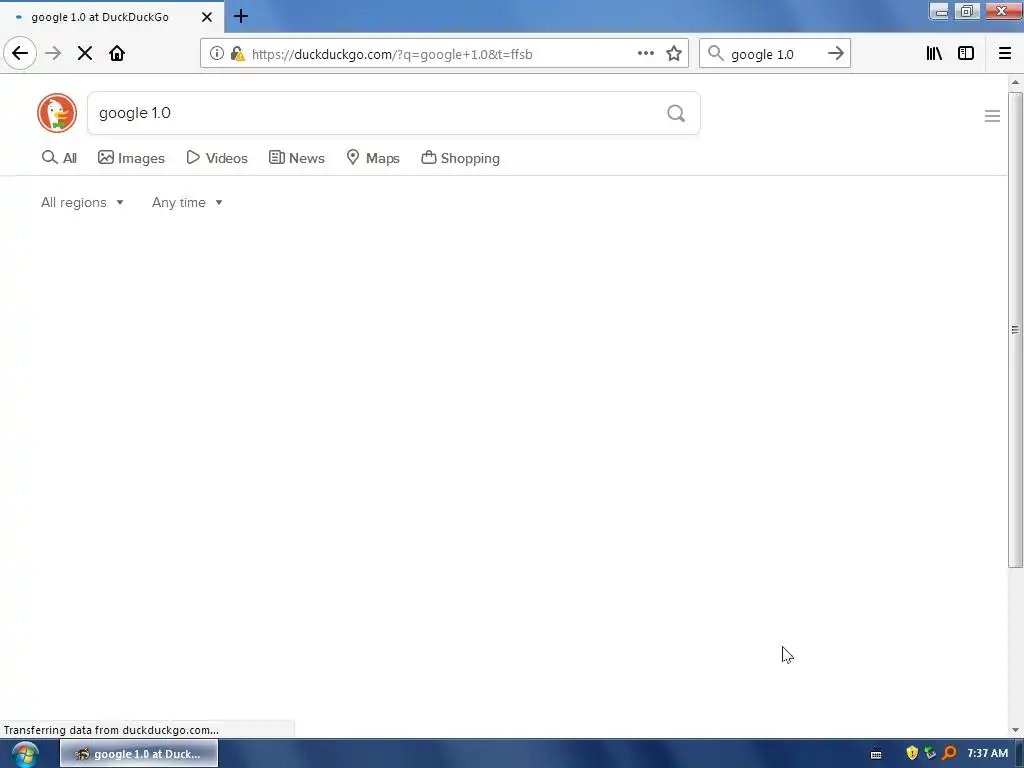This screenshot has height=768, width=1024.
Task: Switch to the News results tab
Action: tap(296, 158)
